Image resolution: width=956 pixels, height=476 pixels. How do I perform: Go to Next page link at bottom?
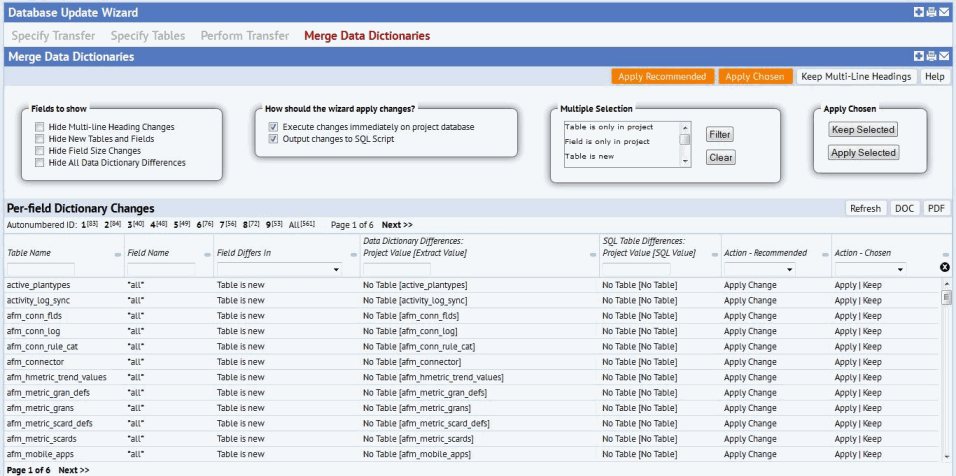tap(74, 470)
